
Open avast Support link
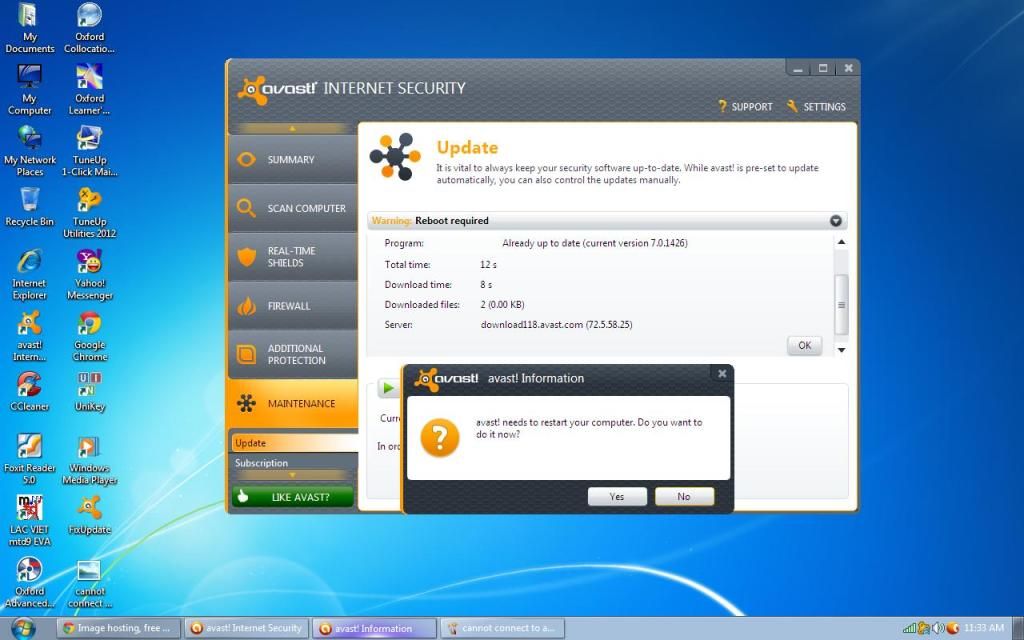pos(745,106)
